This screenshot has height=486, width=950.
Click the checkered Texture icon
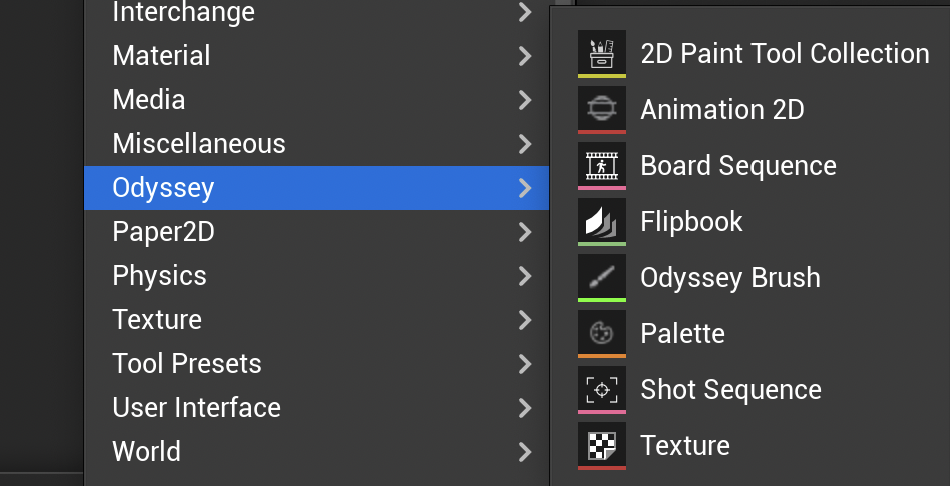pos(602,445)
